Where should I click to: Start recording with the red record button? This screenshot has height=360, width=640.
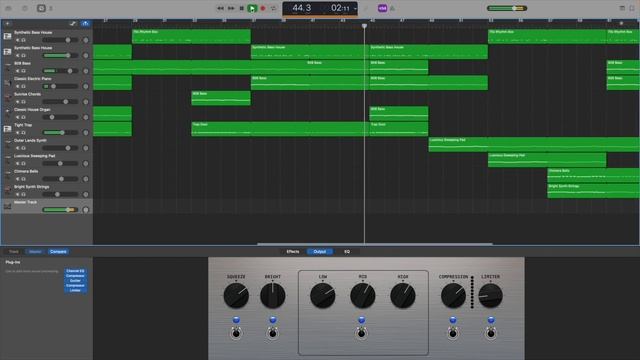[x=263, y=8]
